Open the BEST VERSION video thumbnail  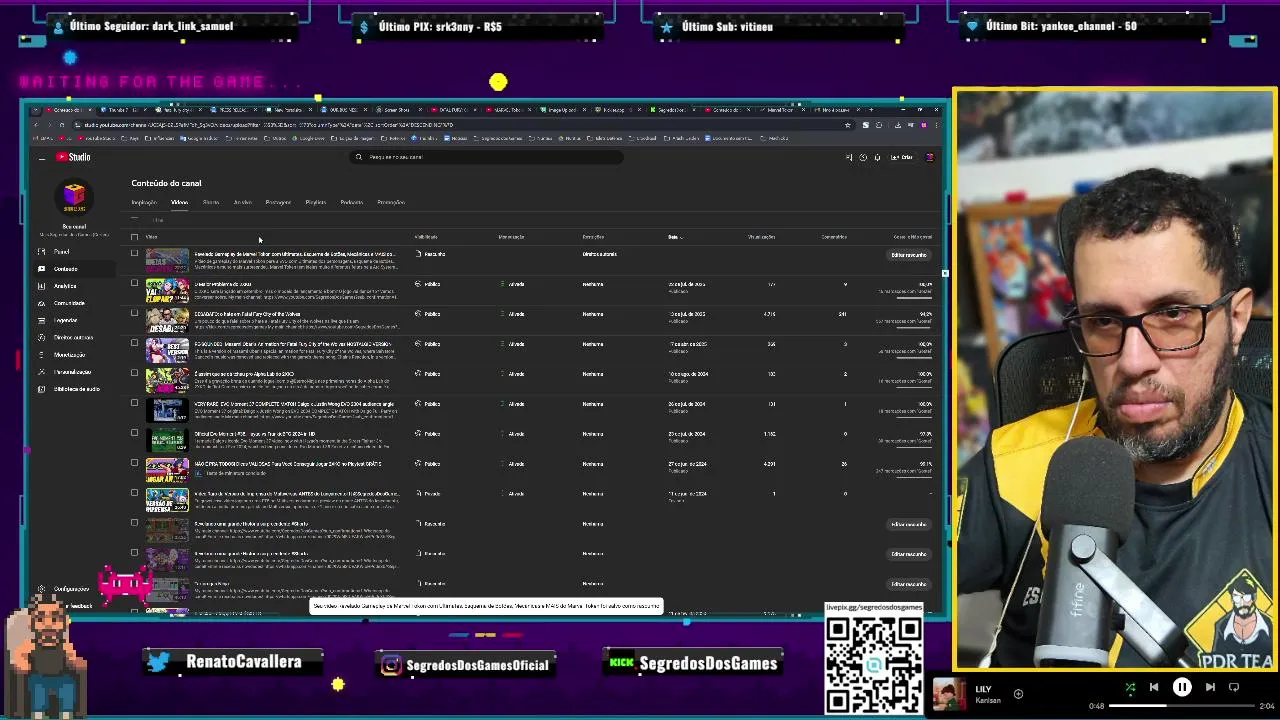pos(167,350)
